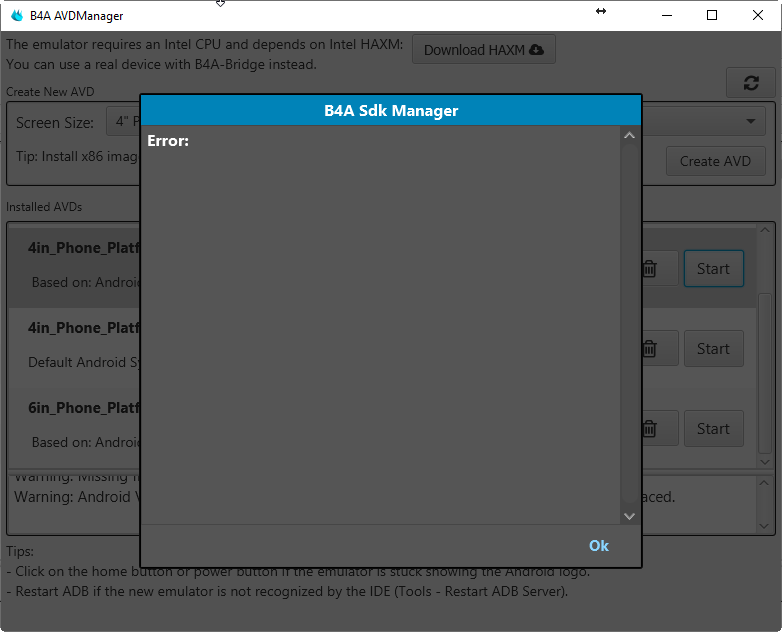Minimize the B4A AVDManager window

pyautogui.click(x=667, y=15)
